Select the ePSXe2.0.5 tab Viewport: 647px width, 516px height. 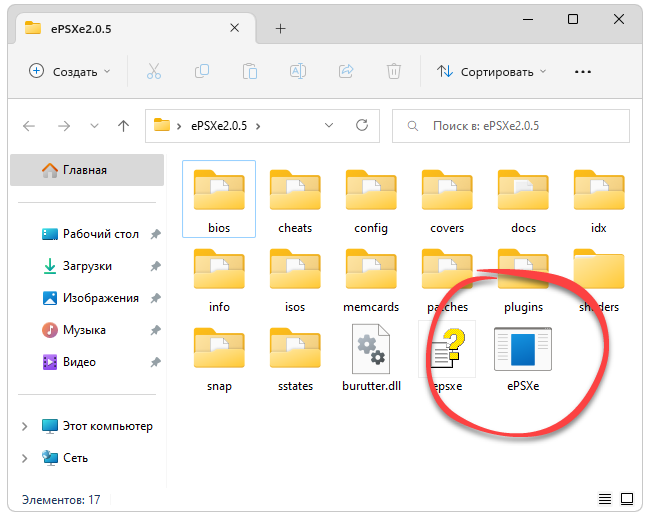point(135,28)
